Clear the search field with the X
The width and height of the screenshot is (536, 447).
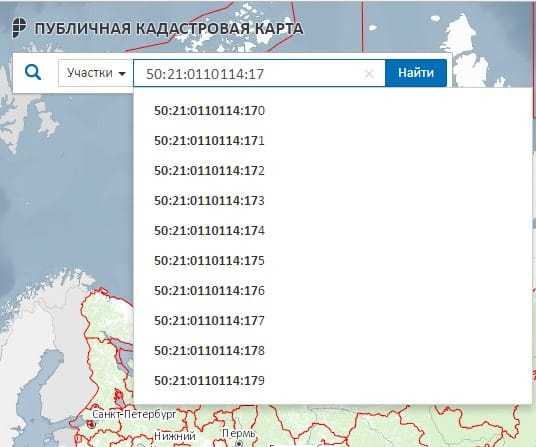[x=369, y=73]
